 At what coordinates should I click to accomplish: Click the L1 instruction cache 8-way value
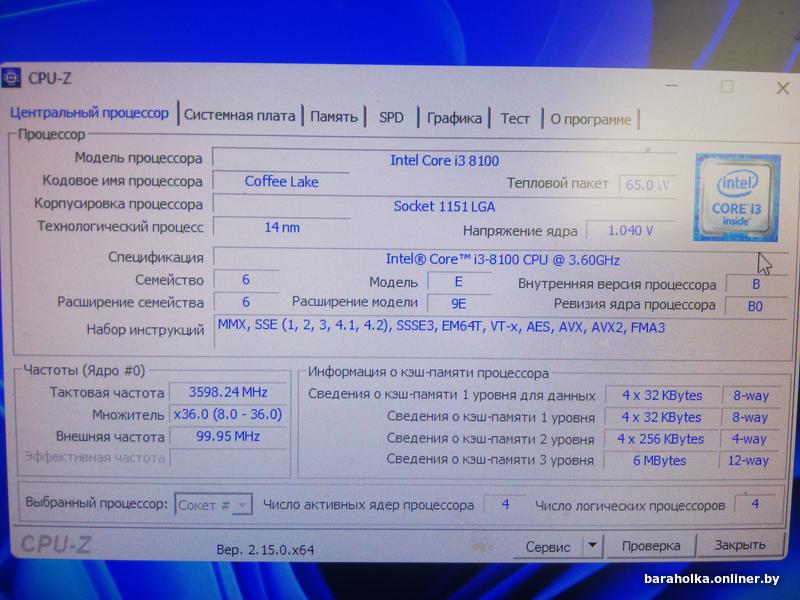click(x=750, y=417)
